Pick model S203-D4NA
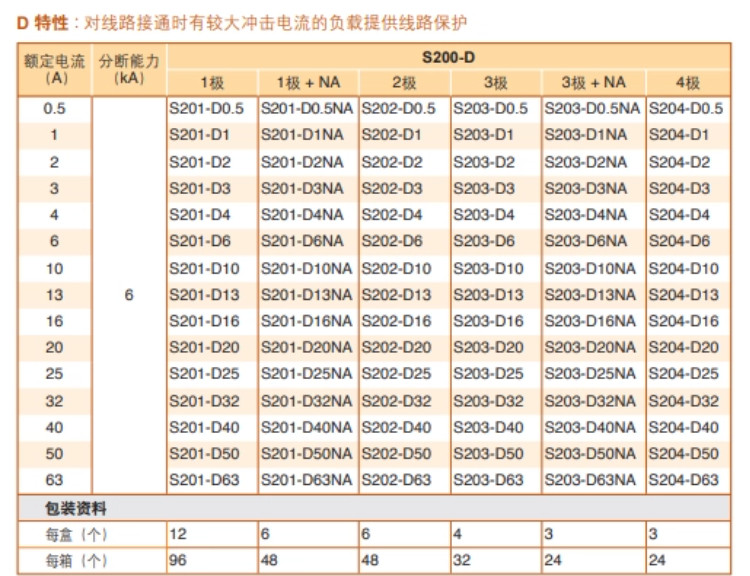 [x=586, y=215]
